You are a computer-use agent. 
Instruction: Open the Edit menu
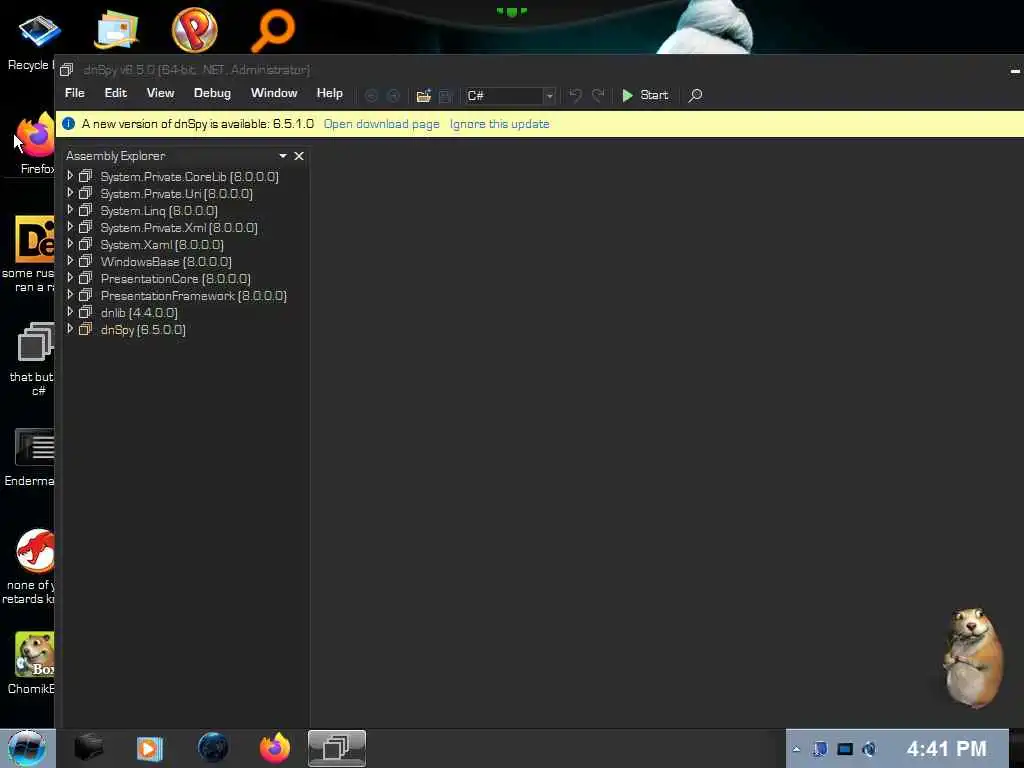pos(116,93)
